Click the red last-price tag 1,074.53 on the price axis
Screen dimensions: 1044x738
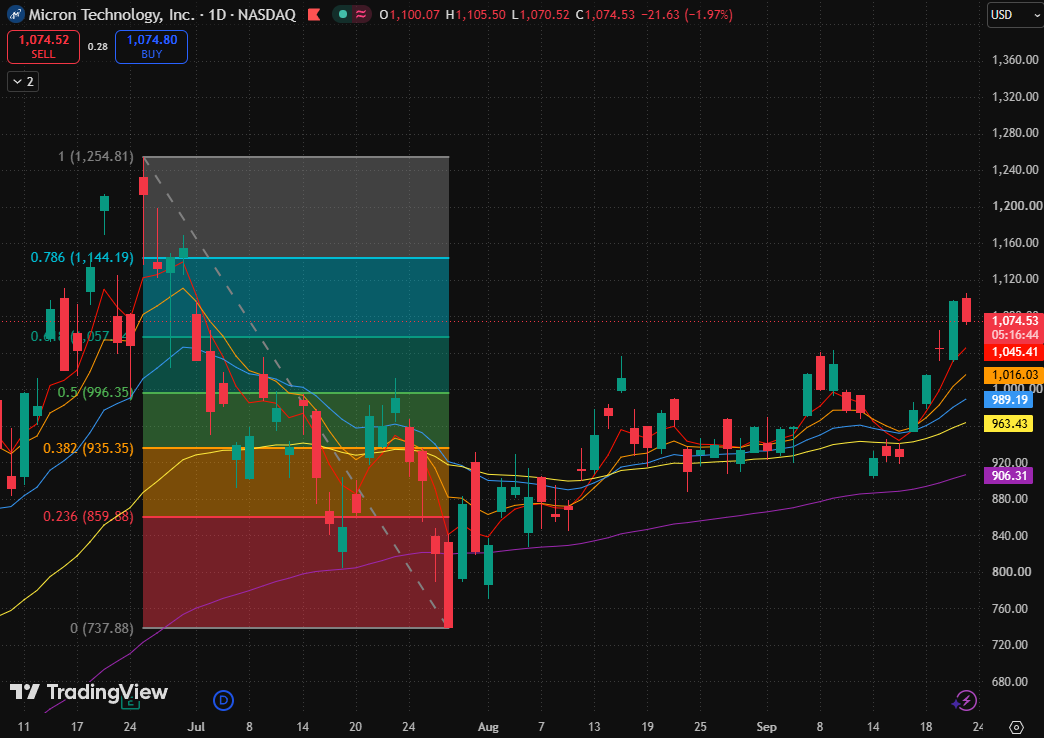click(1013, 320)
